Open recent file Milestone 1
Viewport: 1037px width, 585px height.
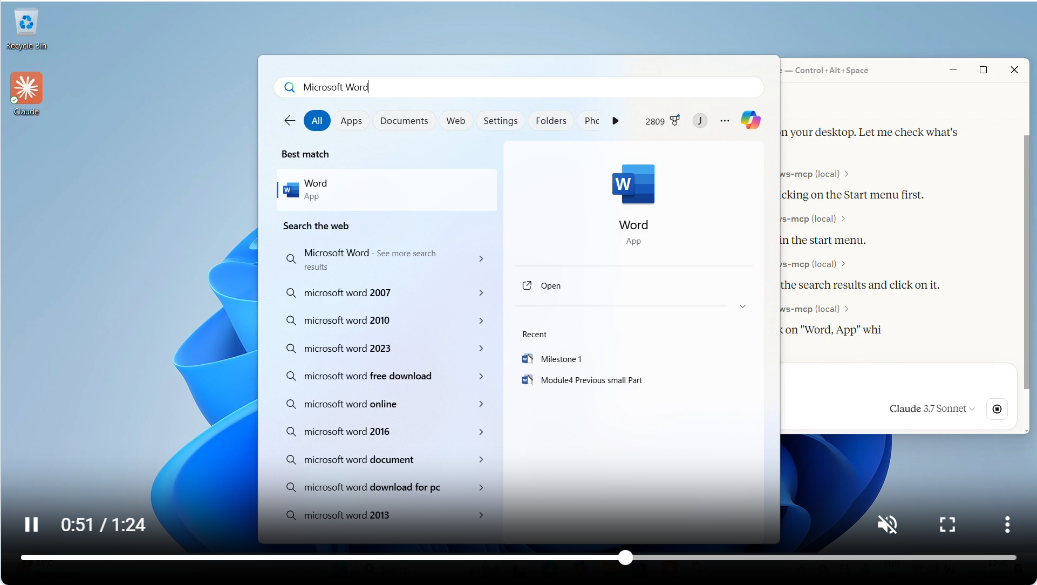click(x=561, y=359)
